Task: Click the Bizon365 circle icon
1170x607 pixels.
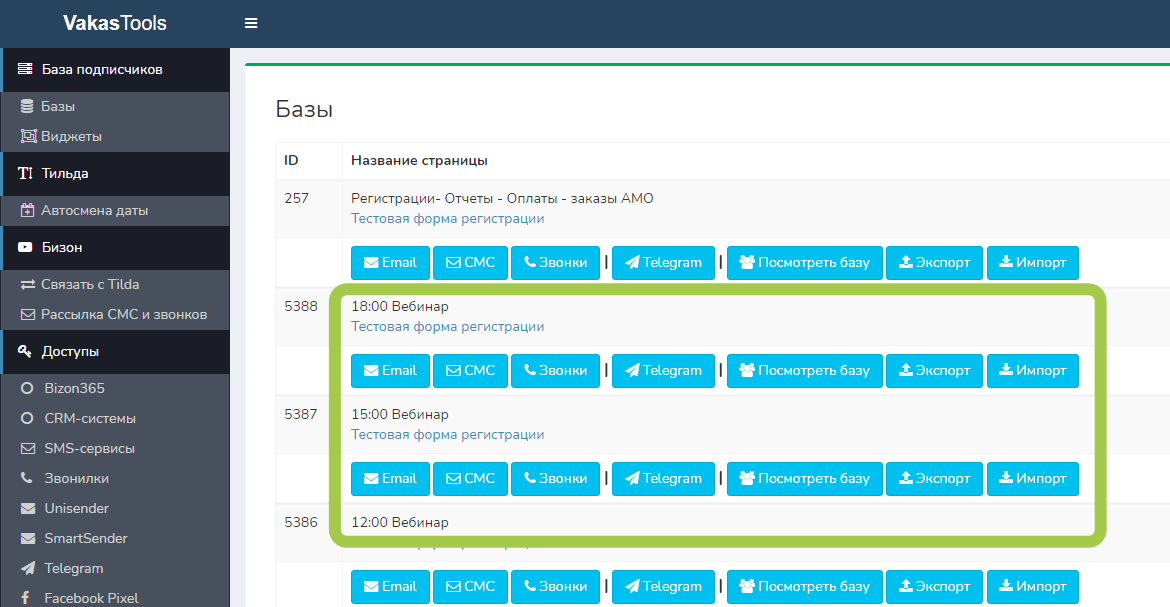Action: (27, 389)
